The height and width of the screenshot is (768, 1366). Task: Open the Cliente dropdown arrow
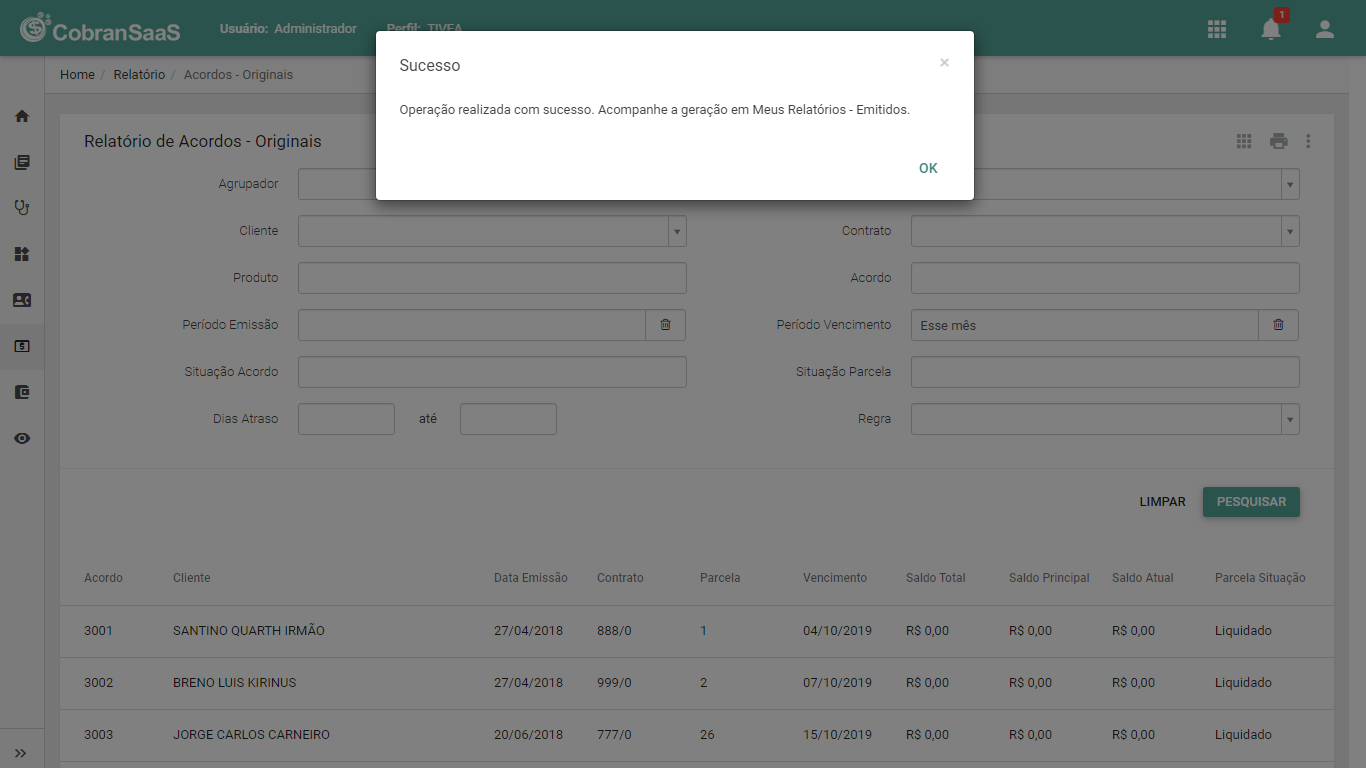pos(677,231)
